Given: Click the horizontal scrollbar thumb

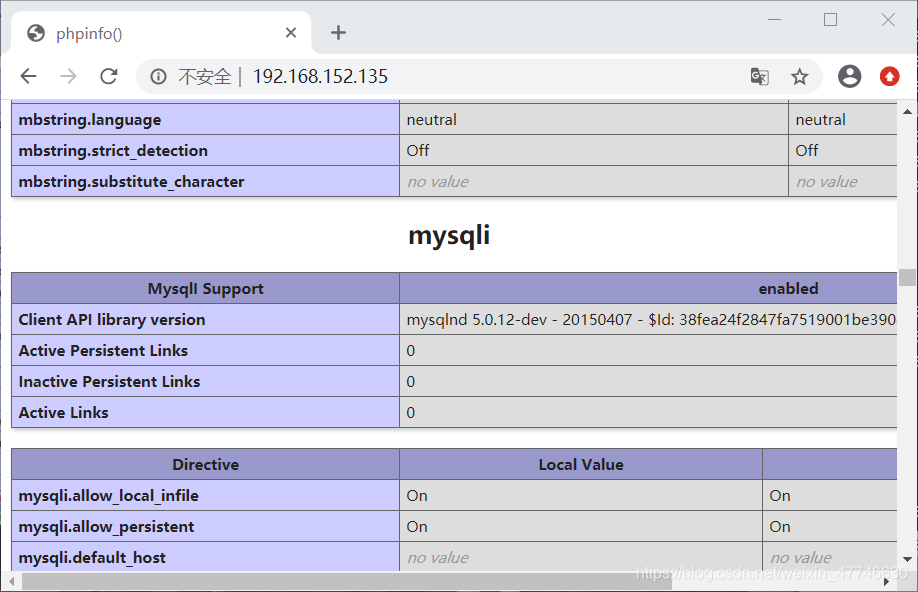Looking at the screenshot, I should (x=347, y=581).
